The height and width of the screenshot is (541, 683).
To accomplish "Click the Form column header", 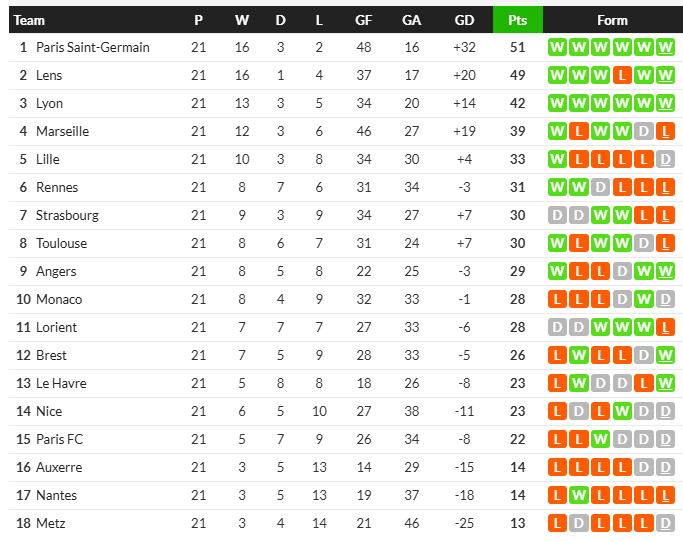I will point(612,20).
